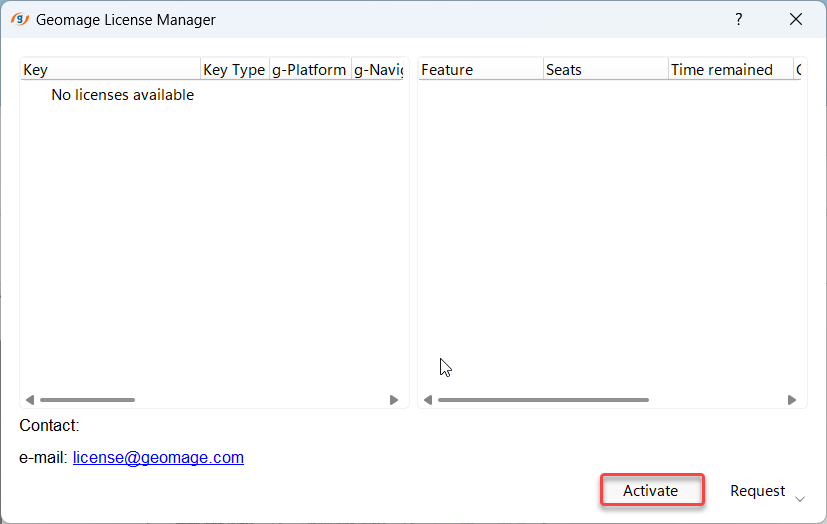Screen dimensions: 827x524
Task: Click right scroll arrow in the Feature list
Action: coord(792,400)
